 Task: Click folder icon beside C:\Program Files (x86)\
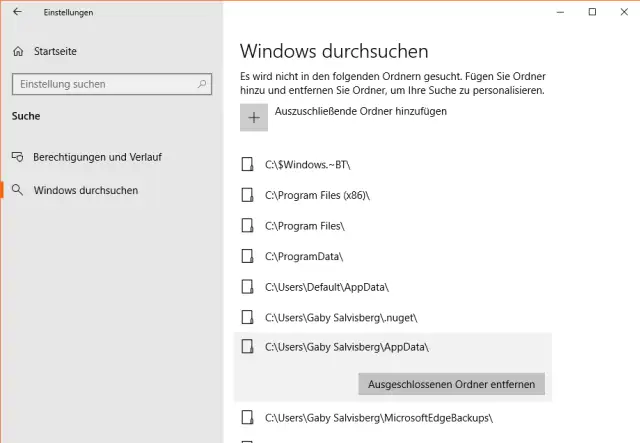pos(248,194)
